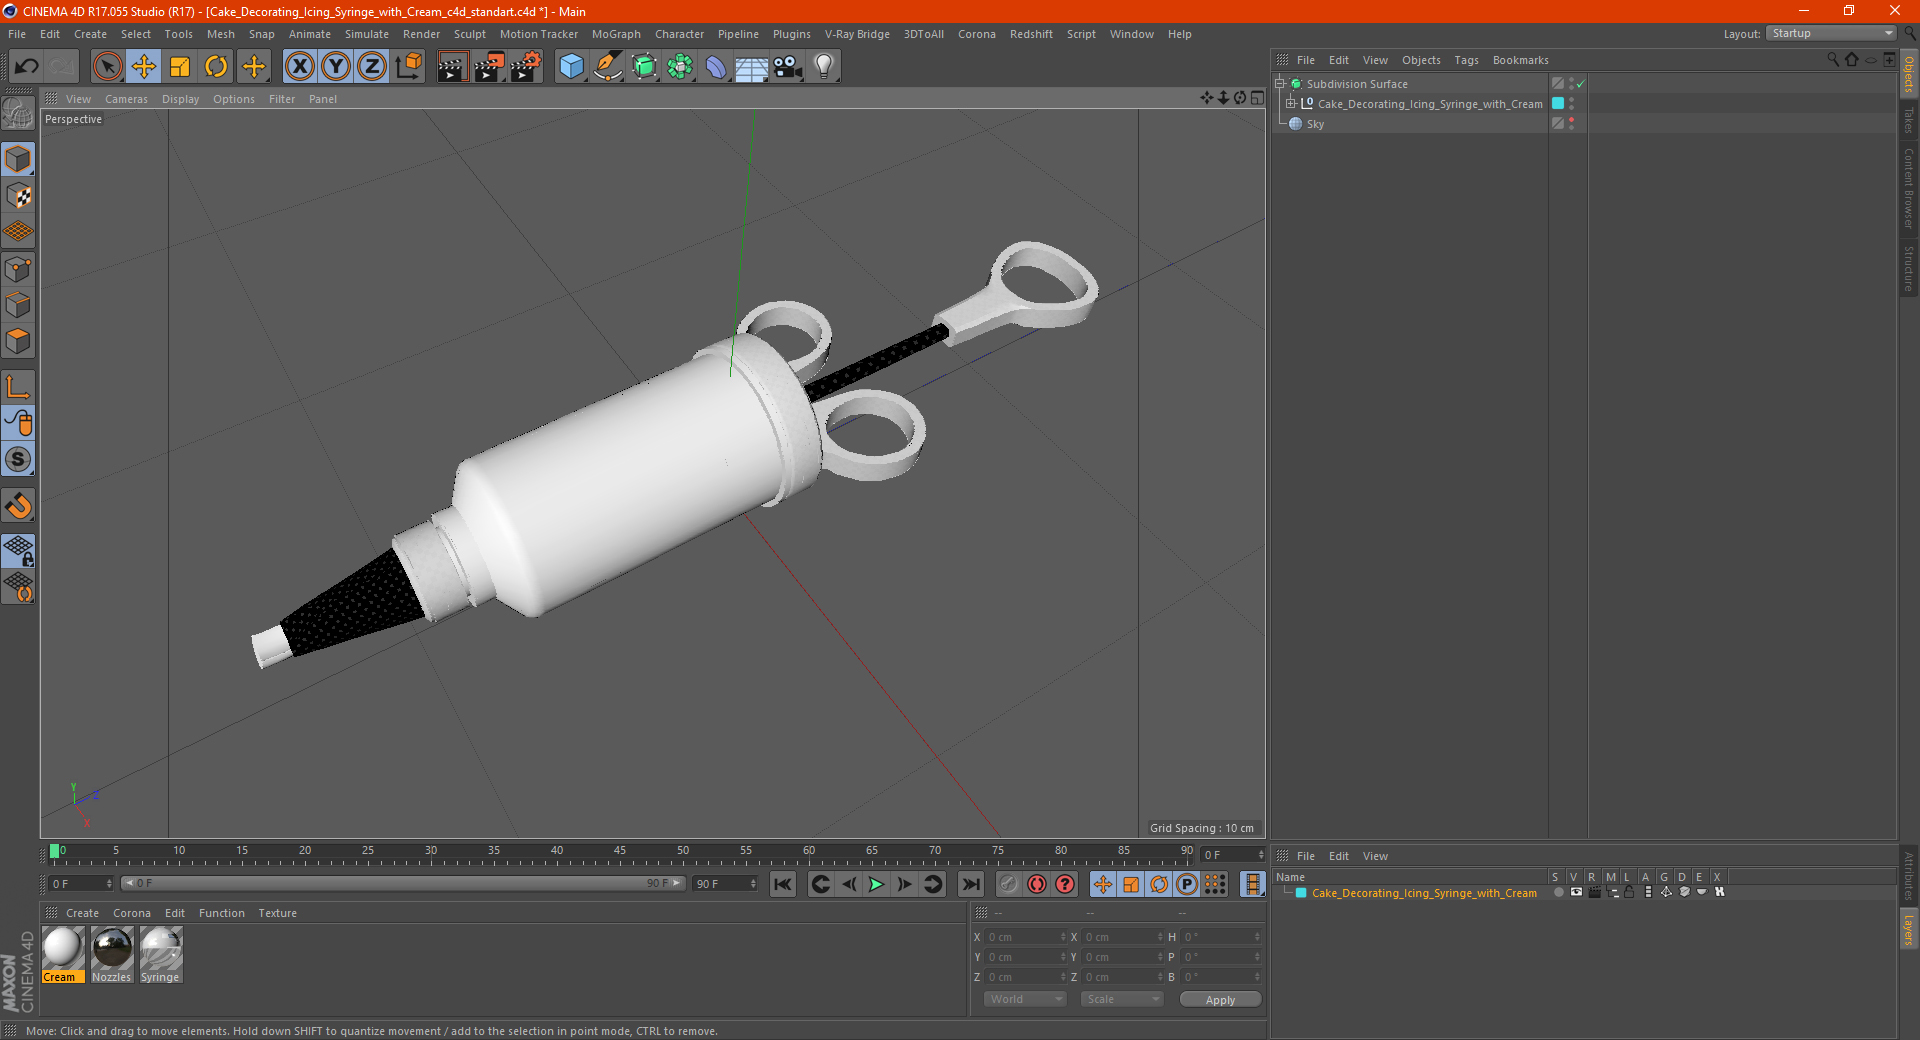Select the Syringe material thumbnail
The width and height of the screenshot is (1920, 1040).
click(x=161, y=948)
